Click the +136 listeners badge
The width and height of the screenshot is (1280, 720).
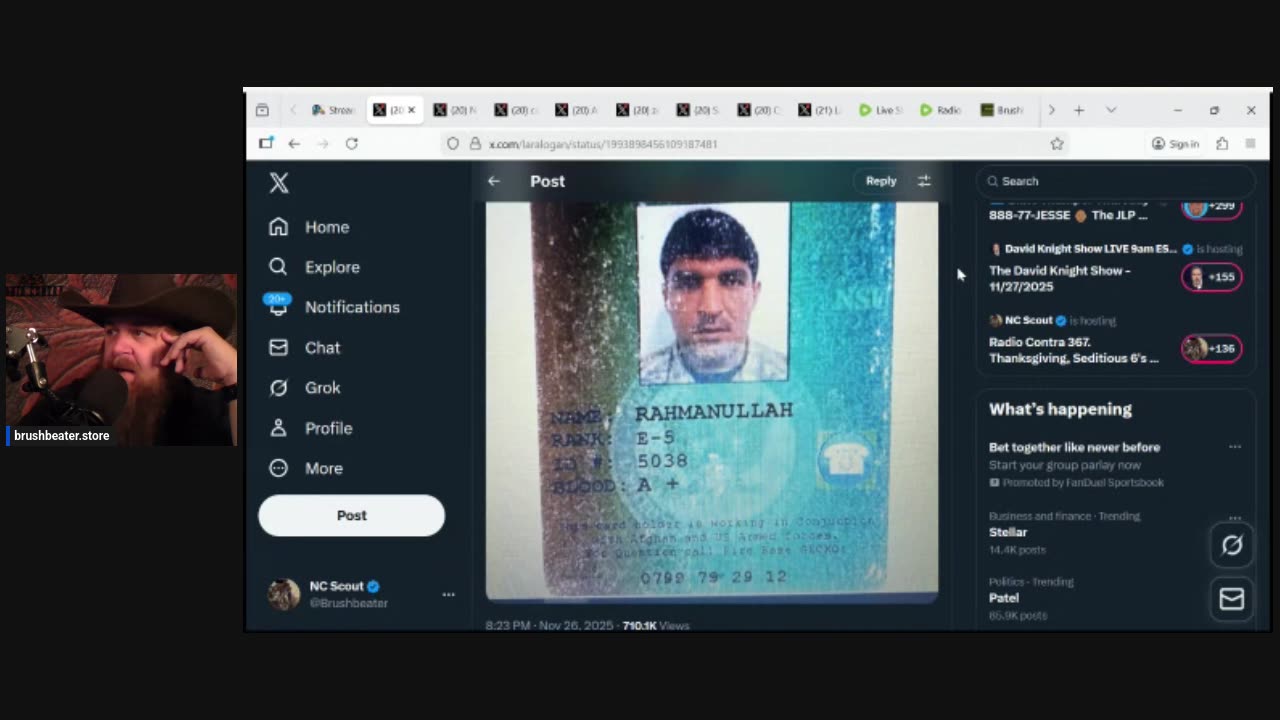[x=1212, y=348]
